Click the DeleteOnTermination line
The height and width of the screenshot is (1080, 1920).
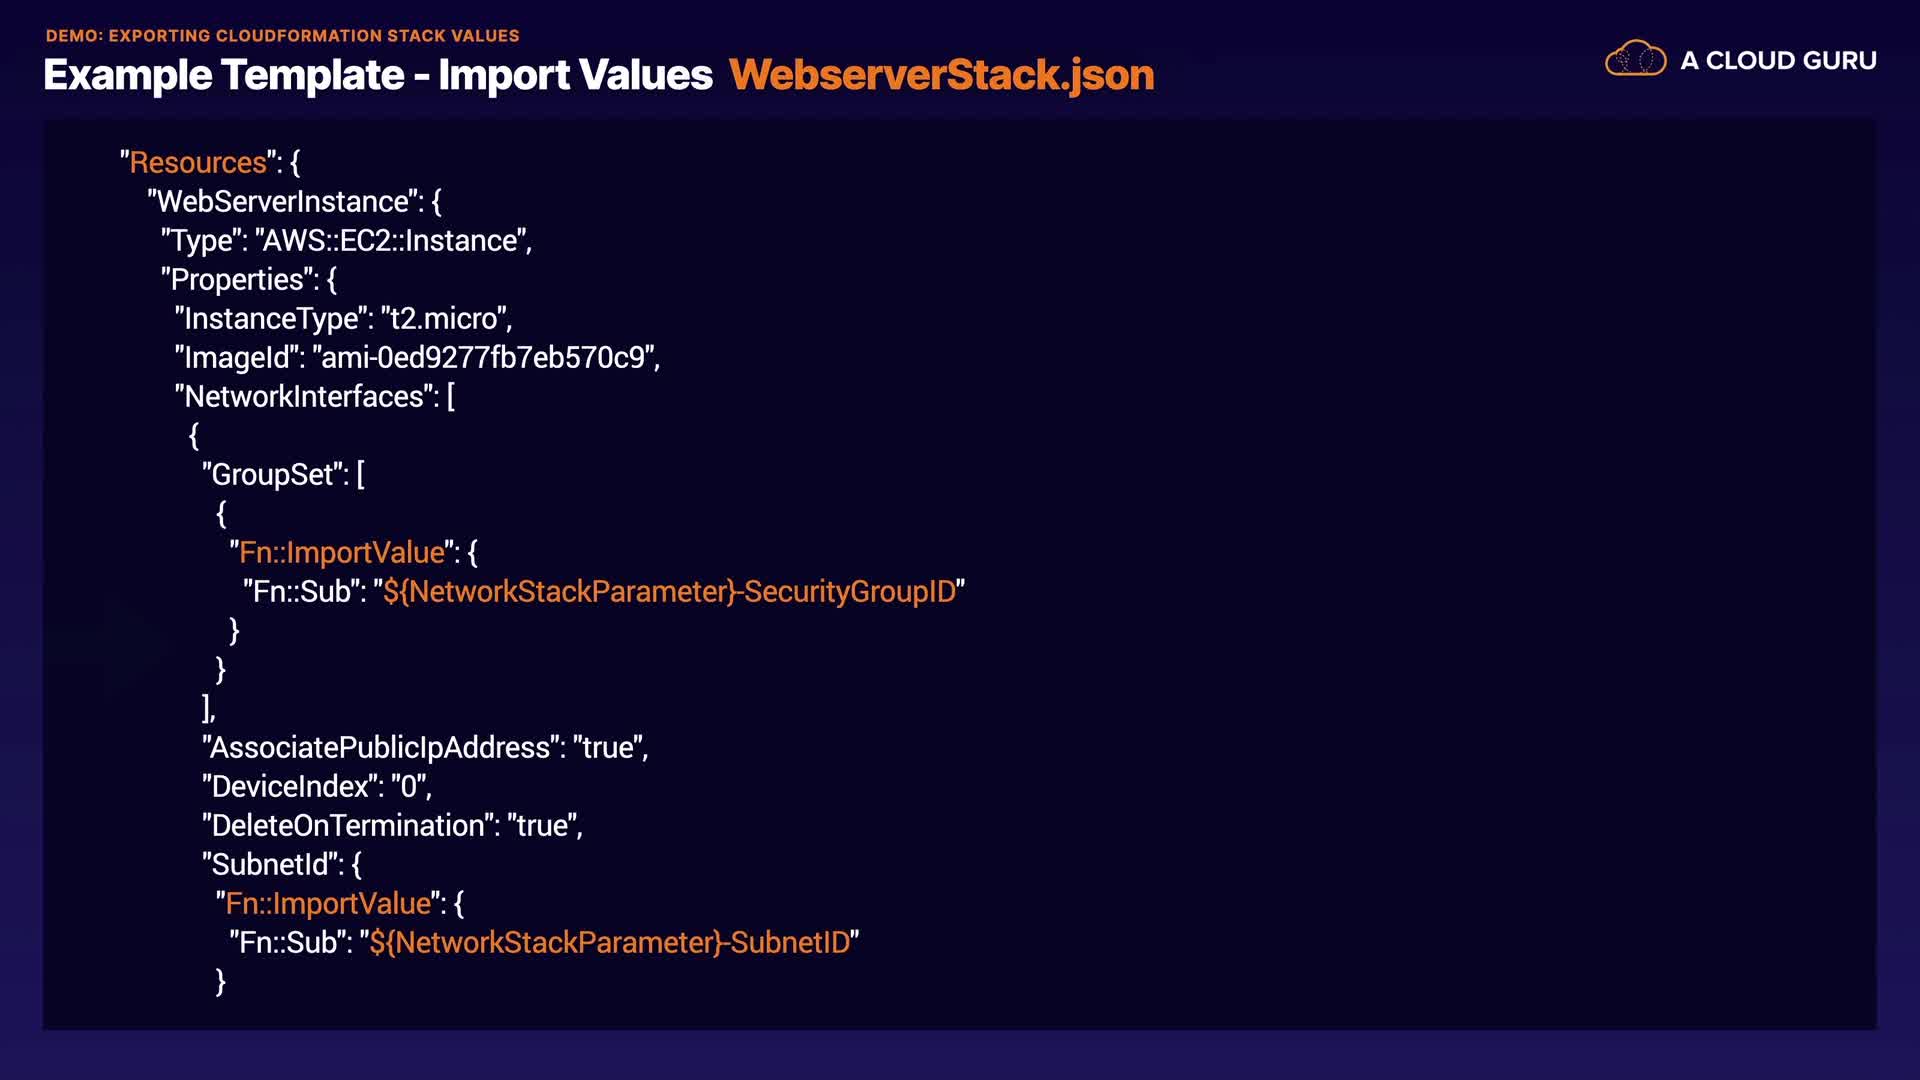point(391,826)
